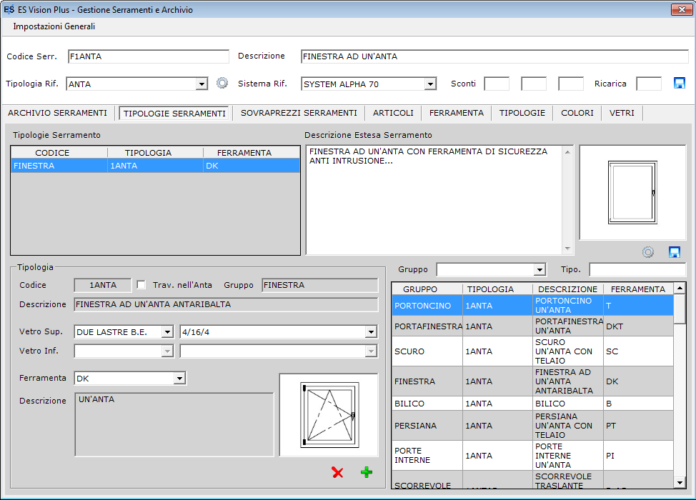Select the PORTAFINESTRA row in the grid
The height and width of the screenshot is (500, 696).
pyautogui.click(x=533, y=326)
